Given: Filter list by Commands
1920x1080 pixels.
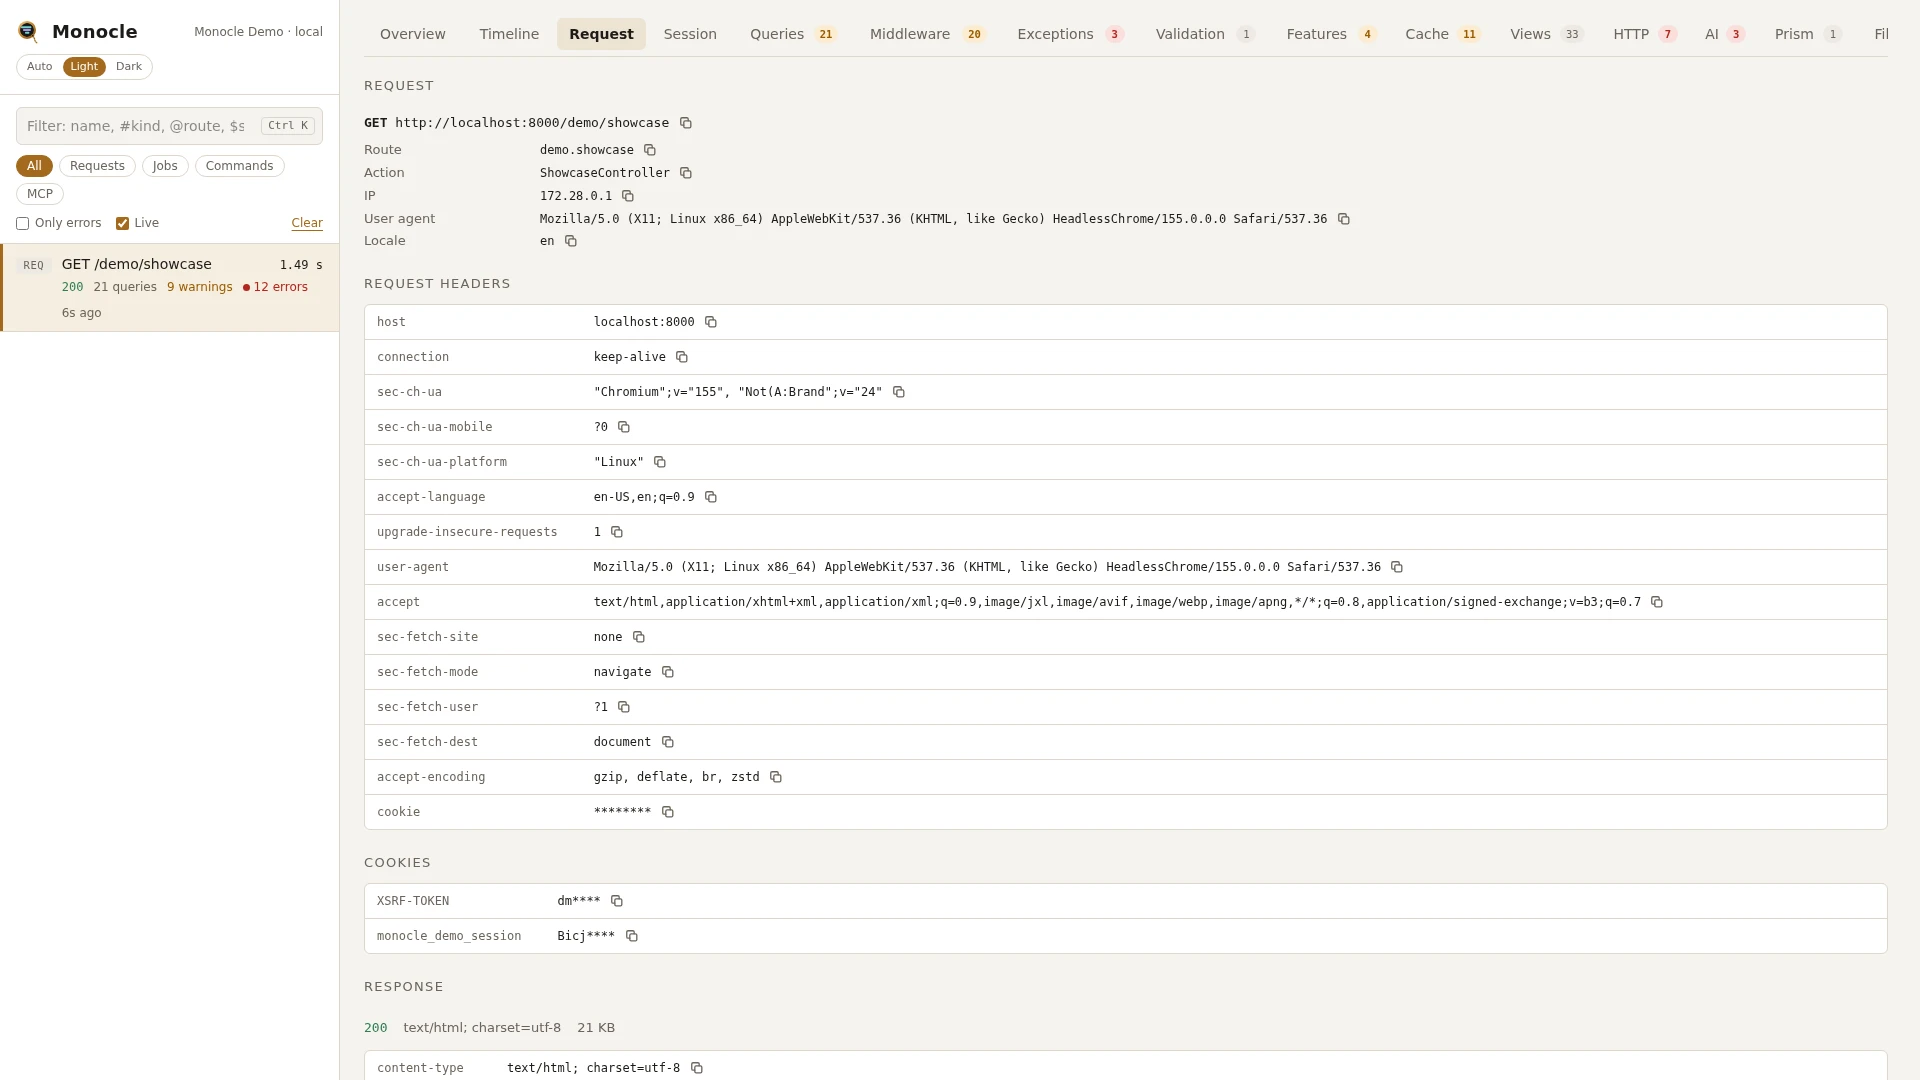Looking at the screenshot, I should click(239, 166).
